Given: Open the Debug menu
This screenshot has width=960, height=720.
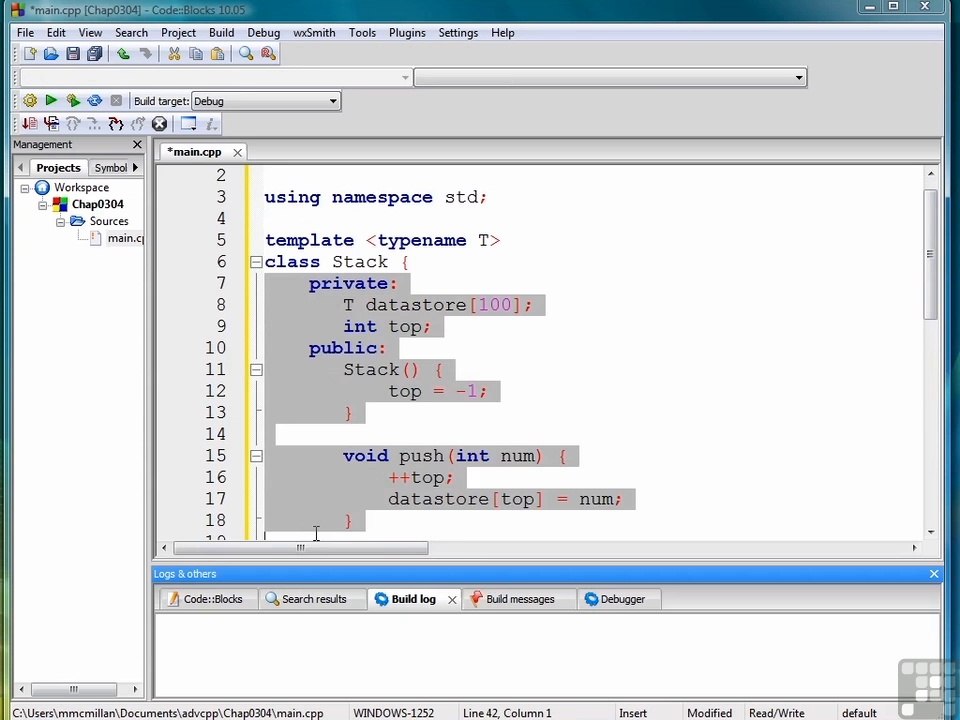Looking at the screenshot, I should click(x=263, y=32).
